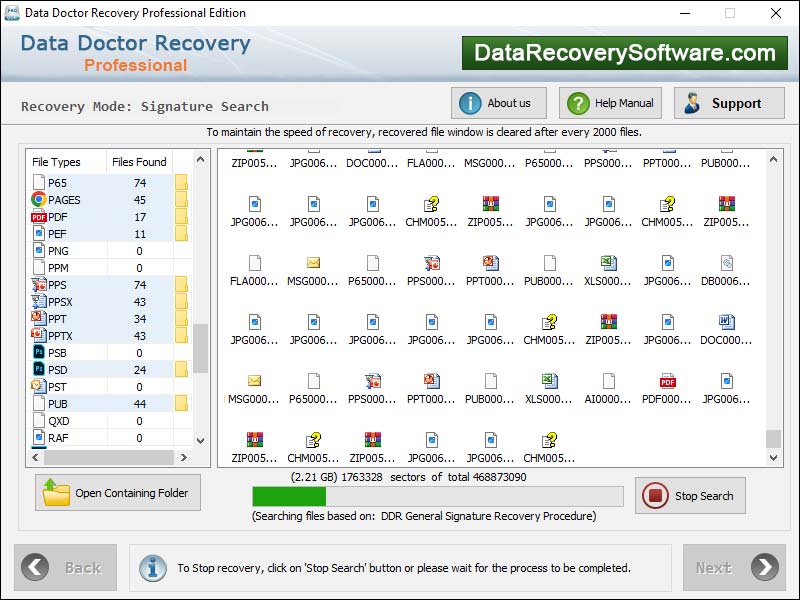The image size is (800, 600).
Task: Select the PPS file type icon
Action: pos(39,285)
